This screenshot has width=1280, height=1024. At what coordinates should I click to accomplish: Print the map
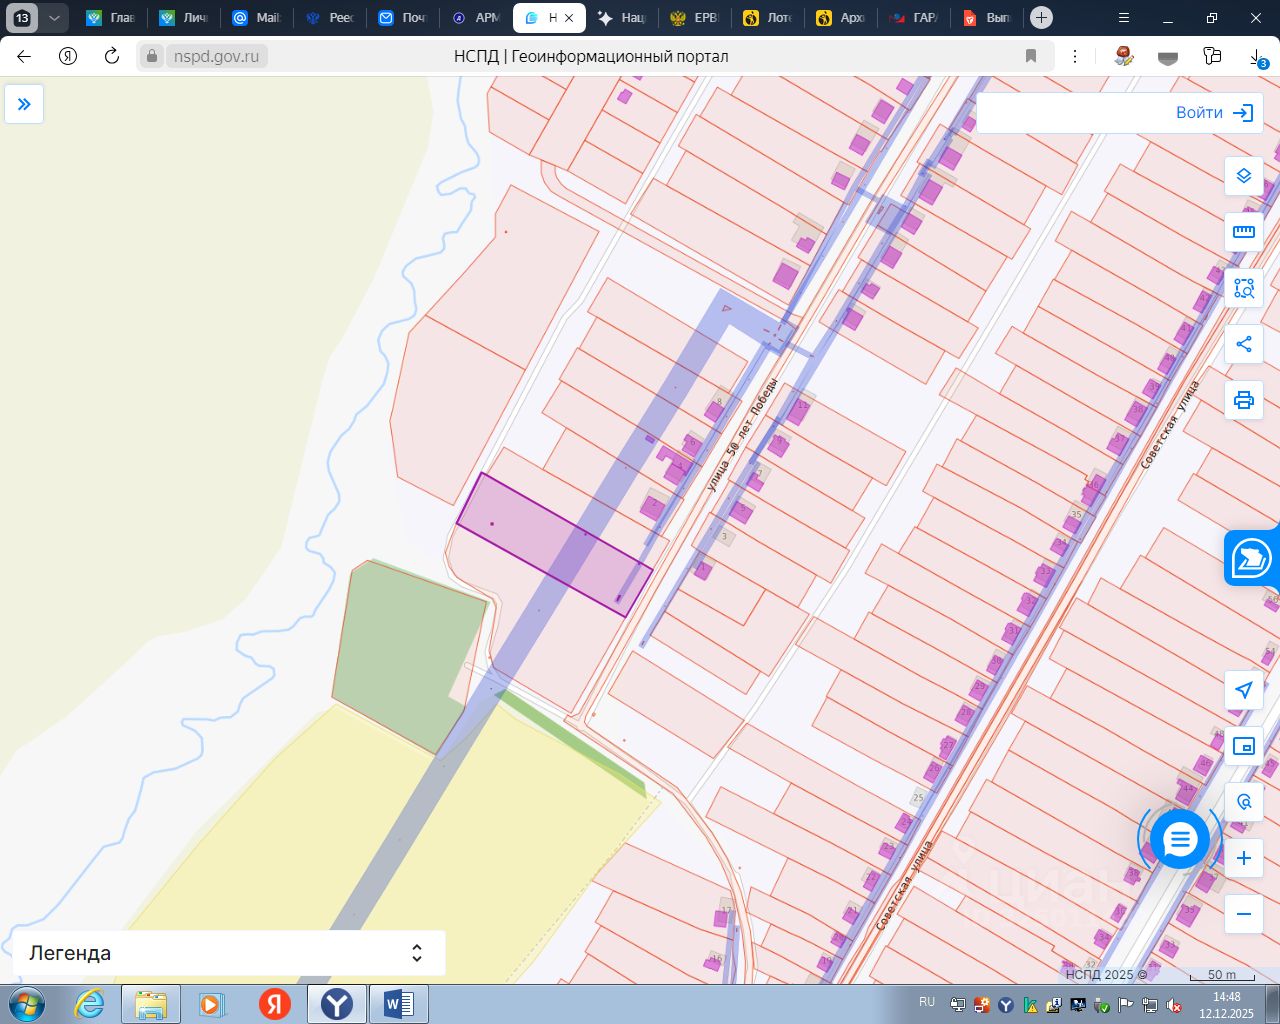point(1244,400)
